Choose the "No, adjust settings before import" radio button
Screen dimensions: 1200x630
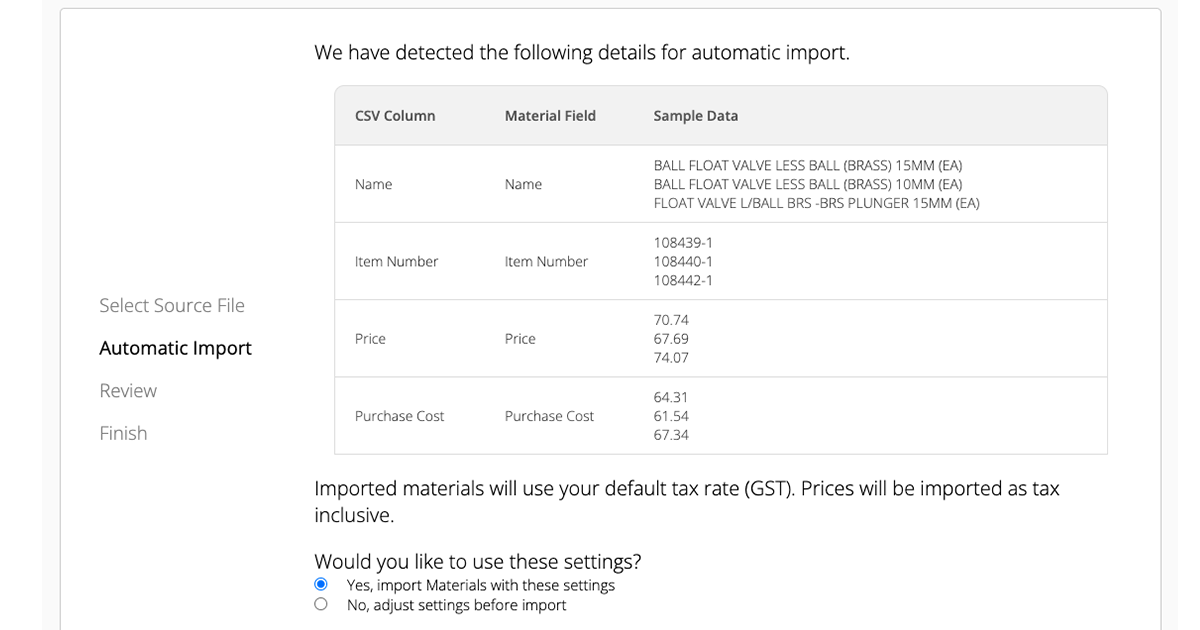(x=321, y=604)
